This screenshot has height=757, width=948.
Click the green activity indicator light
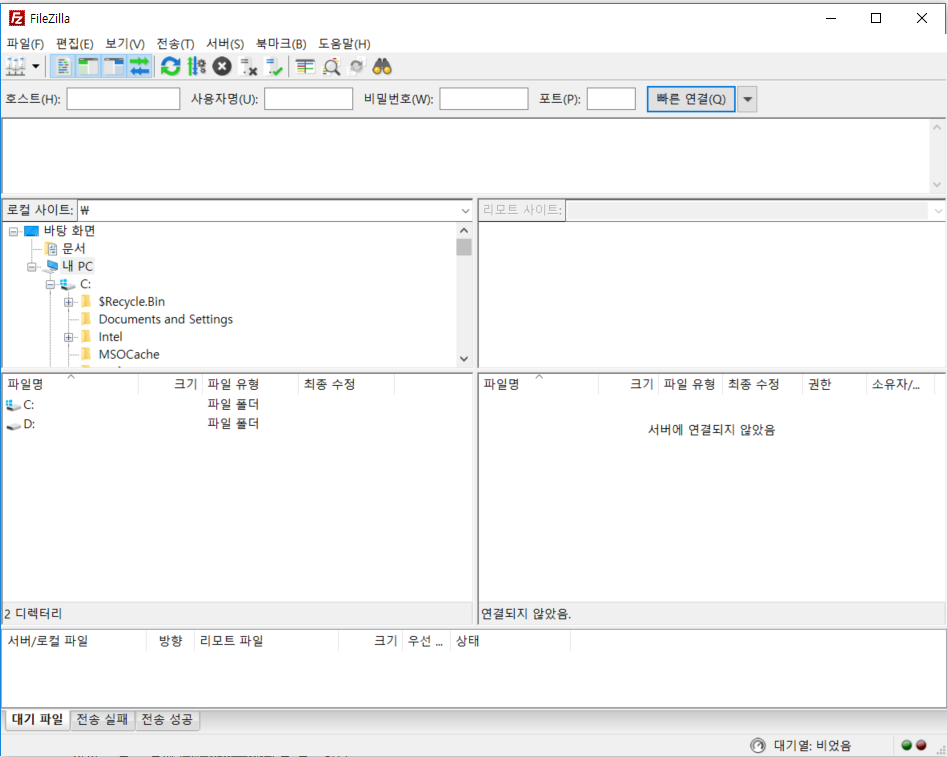click(x=906, y=746)
